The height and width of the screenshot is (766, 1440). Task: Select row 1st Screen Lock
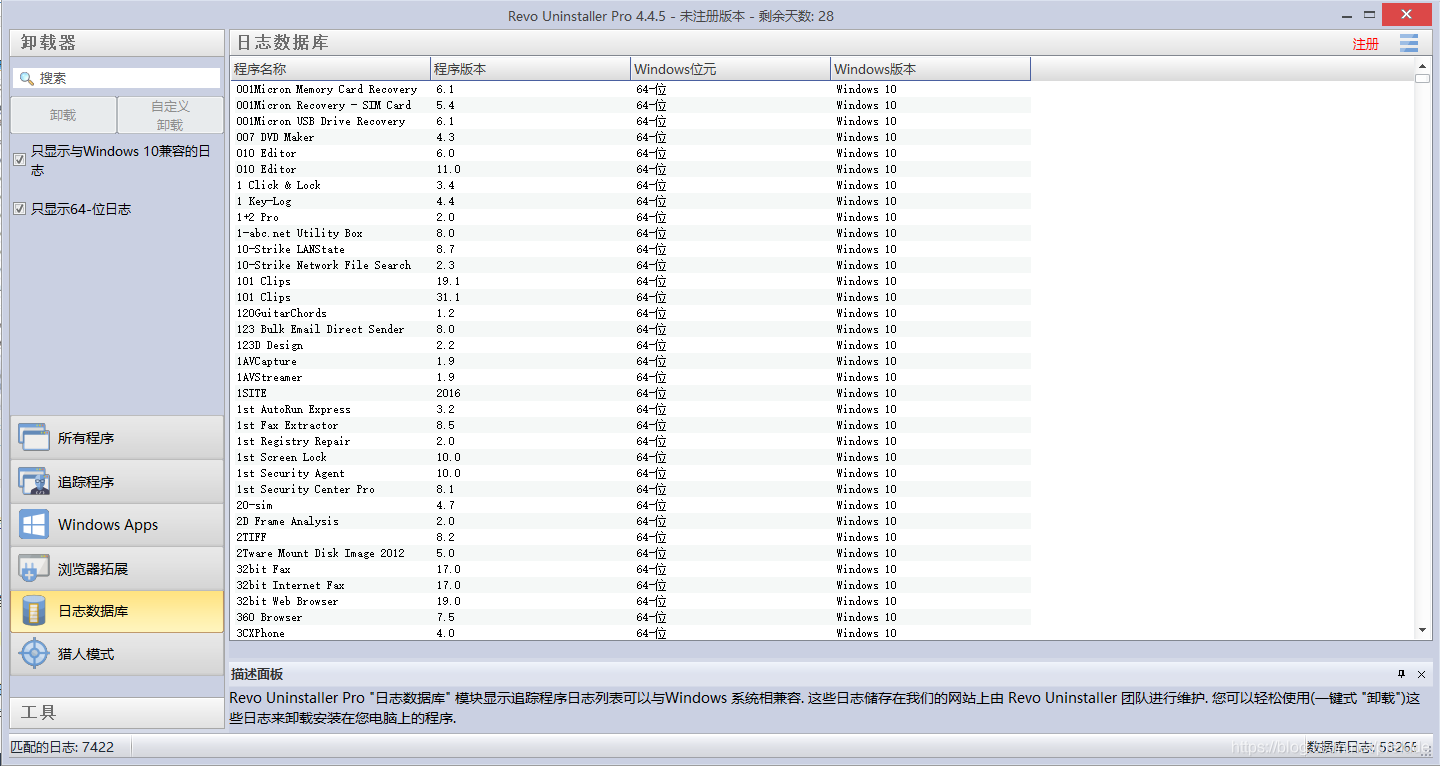click(x=630, y=457)
